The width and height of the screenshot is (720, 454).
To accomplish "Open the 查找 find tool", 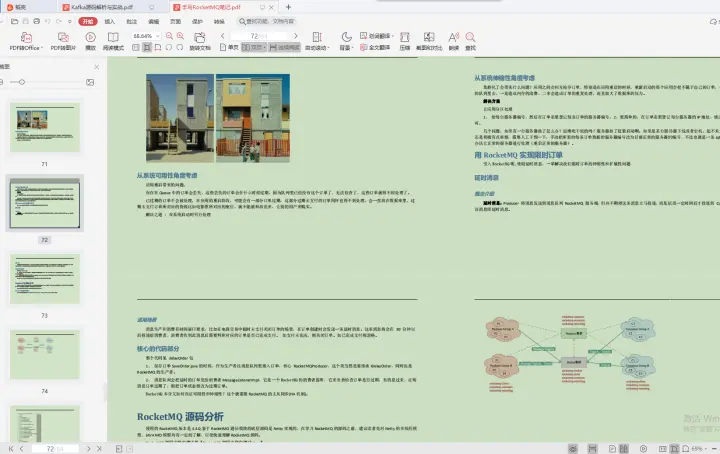I will tap(470, 41).
